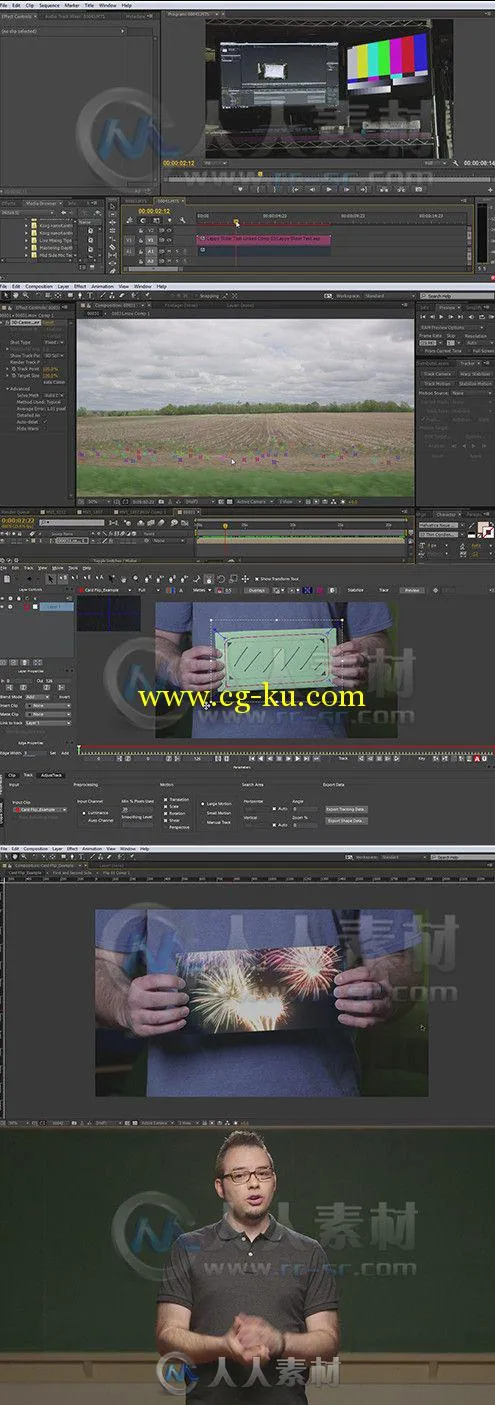Screen dimensions: 495x1405
Task: Open the Active Camera view dropdown in the field After Effects viewer
Action: (x=253, y=501)
